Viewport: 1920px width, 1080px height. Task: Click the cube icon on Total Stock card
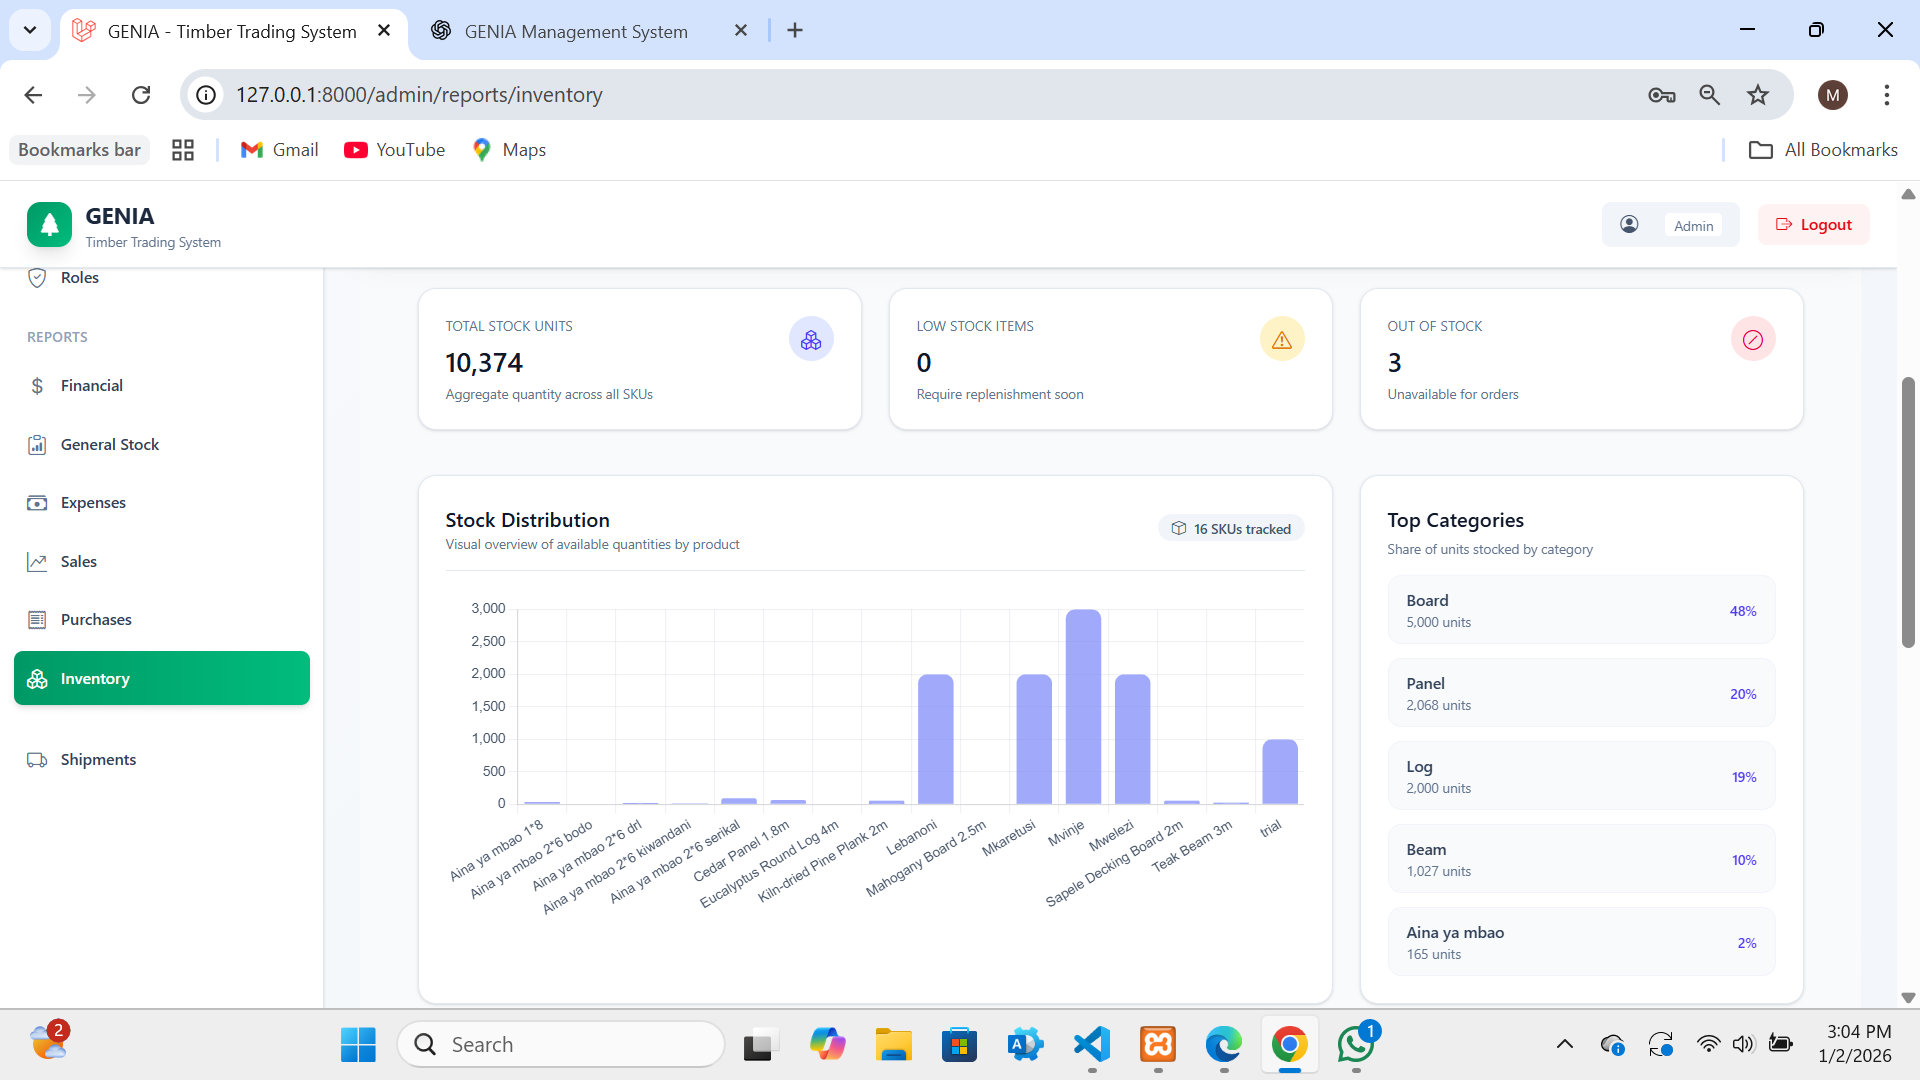click(811, 339)
